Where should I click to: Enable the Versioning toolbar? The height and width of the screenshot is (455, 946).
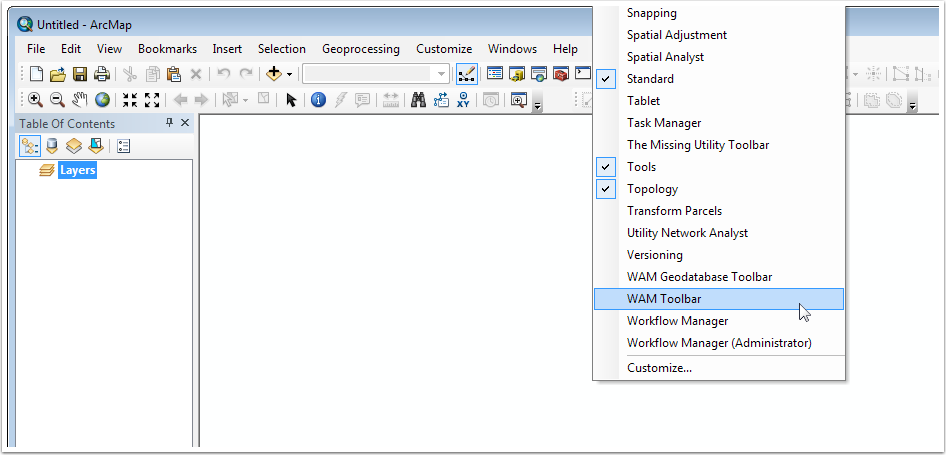(719, 255)
